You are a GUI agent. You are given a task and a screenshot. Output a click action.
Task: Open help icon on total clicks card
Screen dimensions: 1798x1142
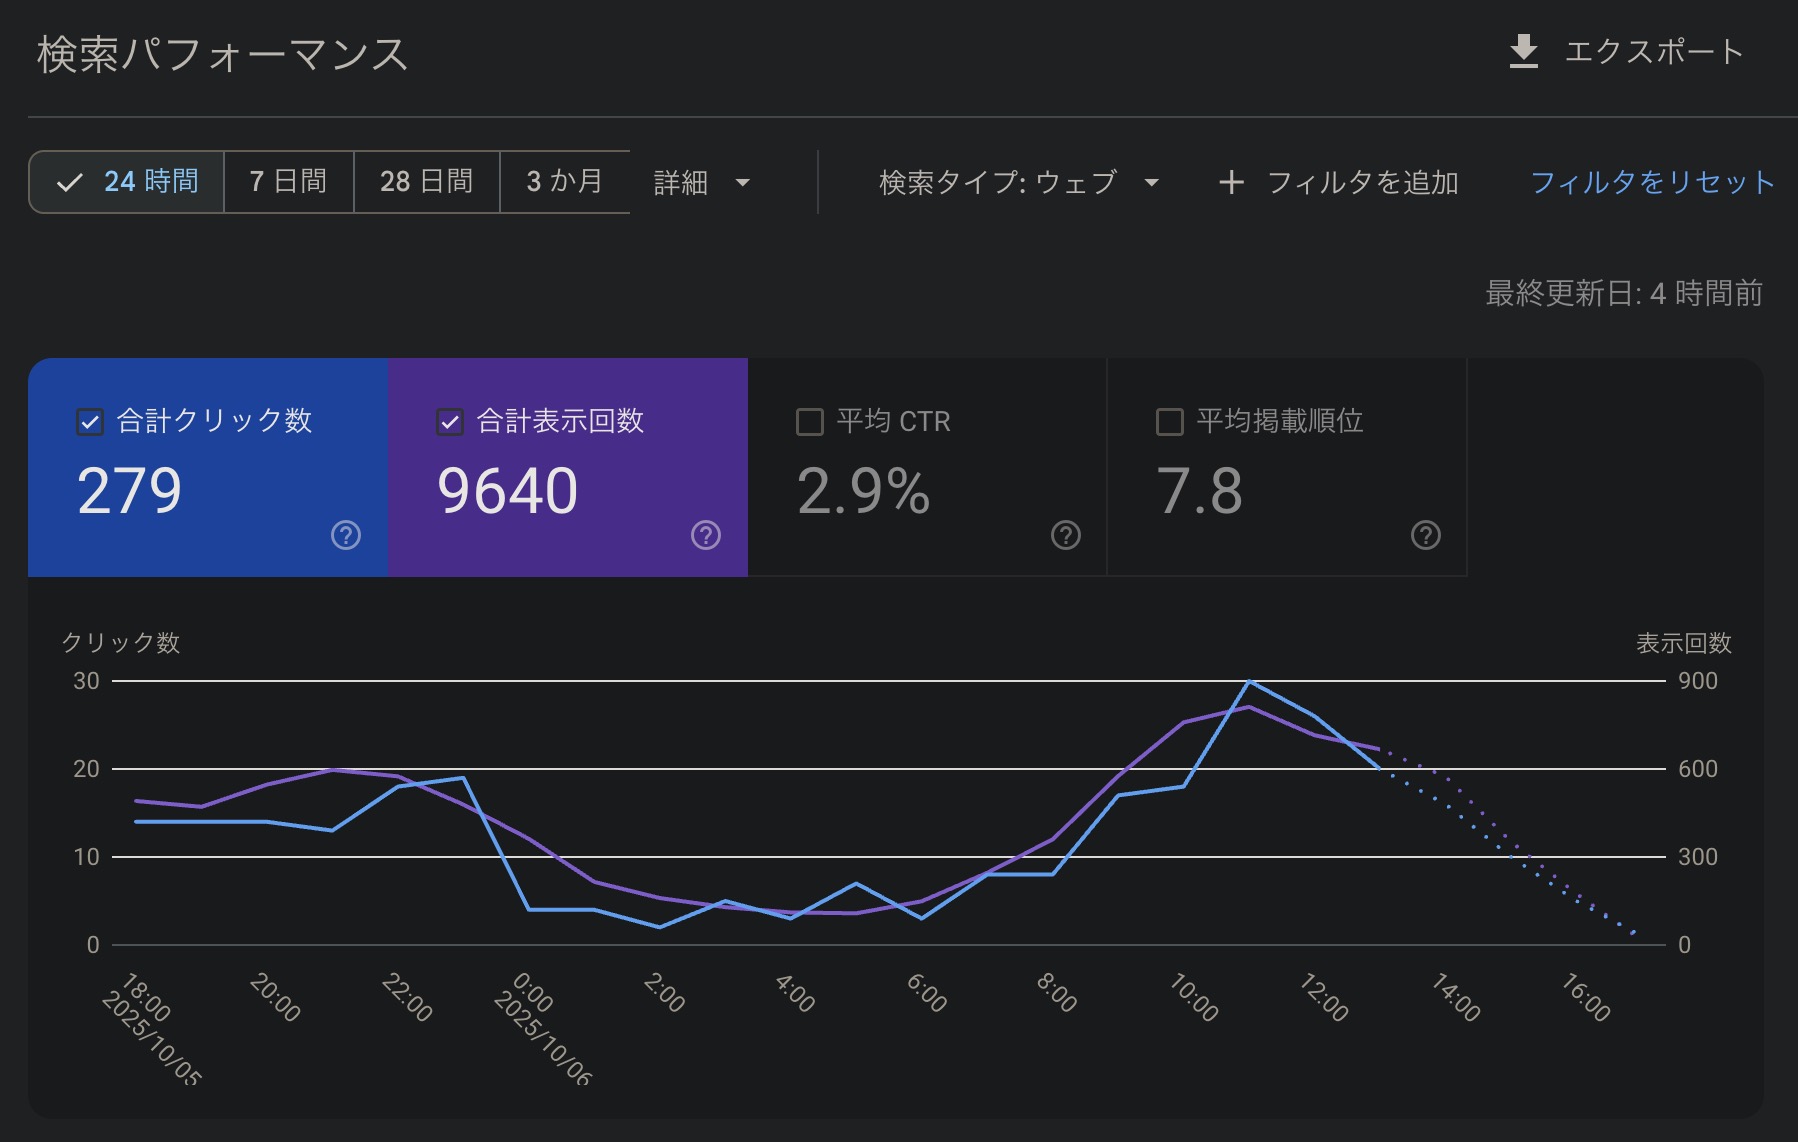tap(346, 536)
